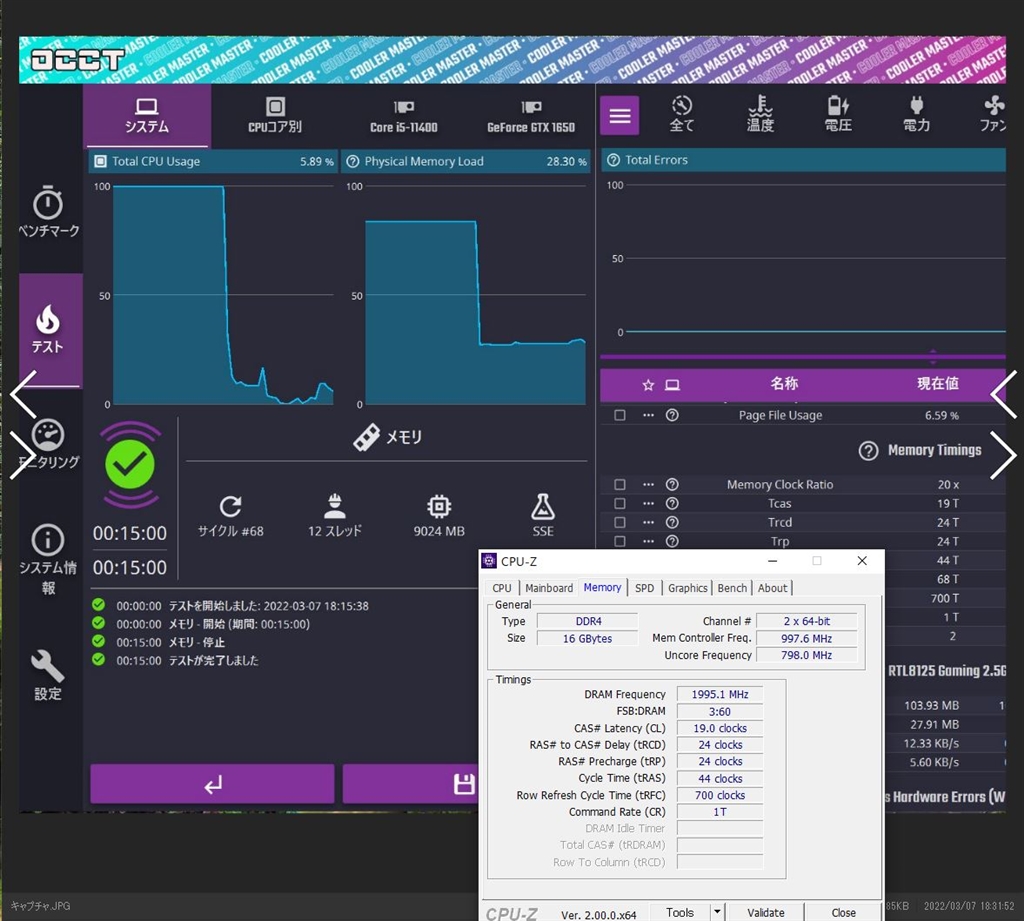Click the favorites star column header
Screen dimensions: 1024x921
(x=648, y=385)
